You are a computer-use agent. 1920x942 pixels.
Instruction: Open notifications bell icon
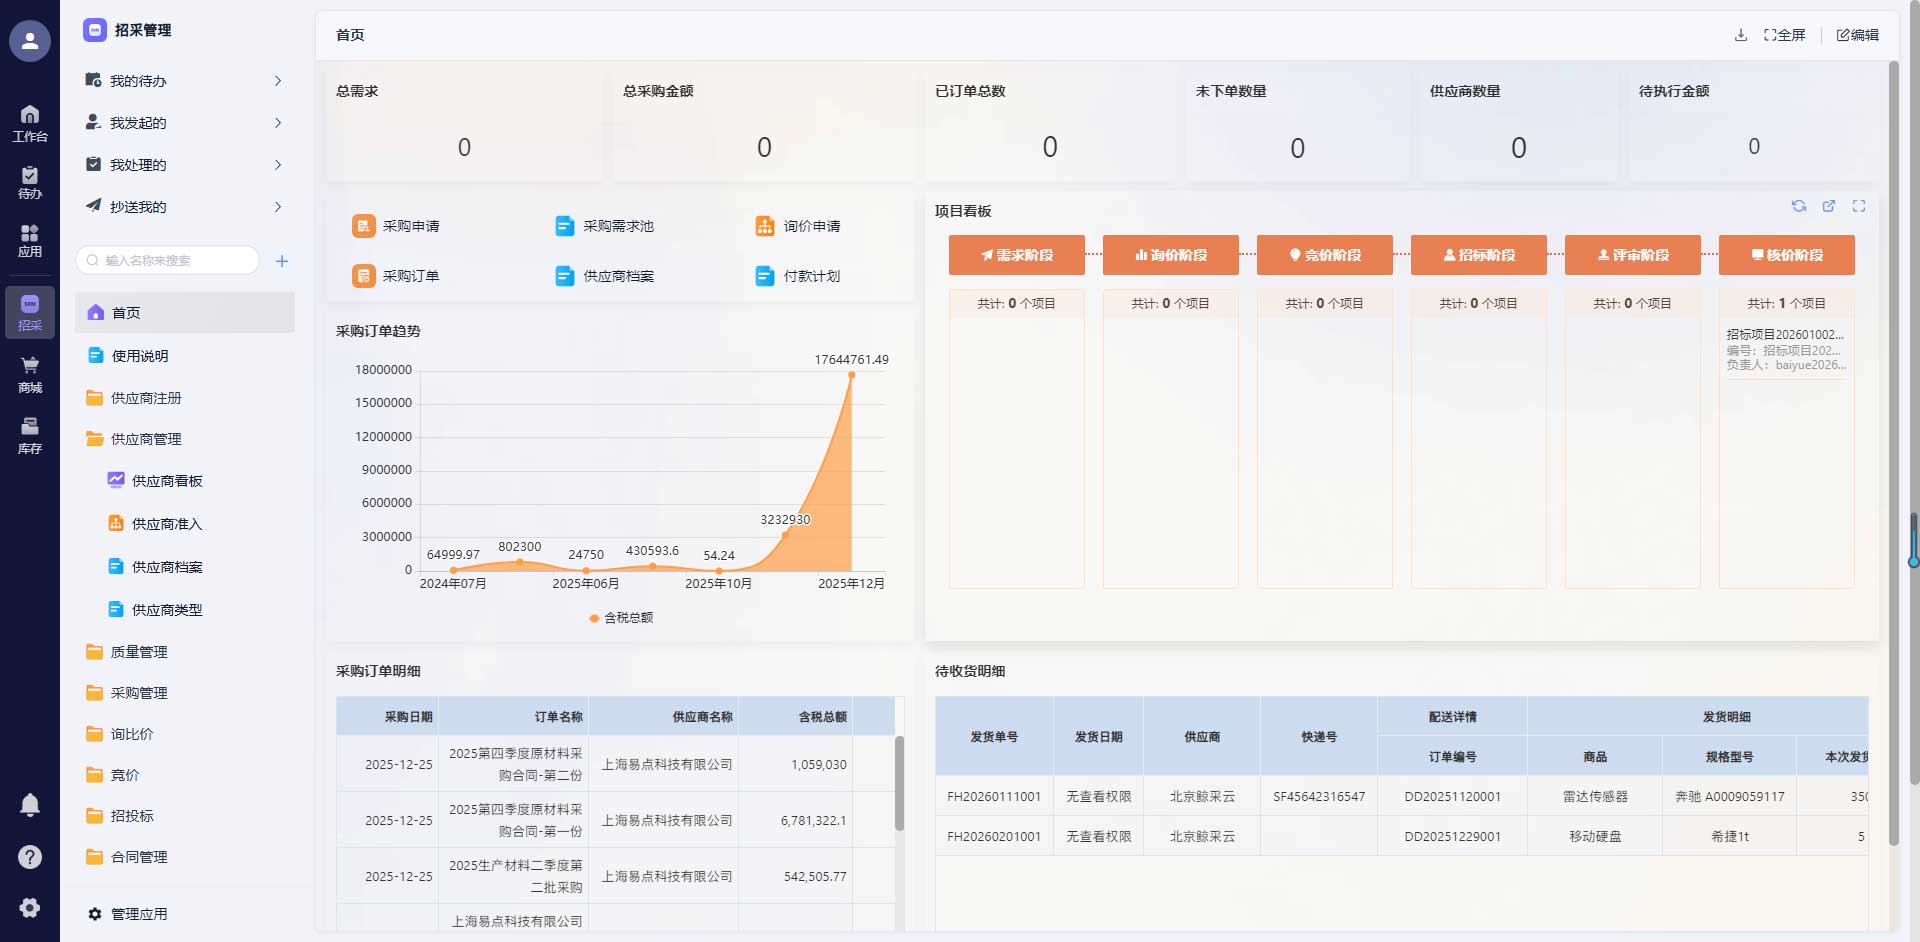tap(30, 805)
